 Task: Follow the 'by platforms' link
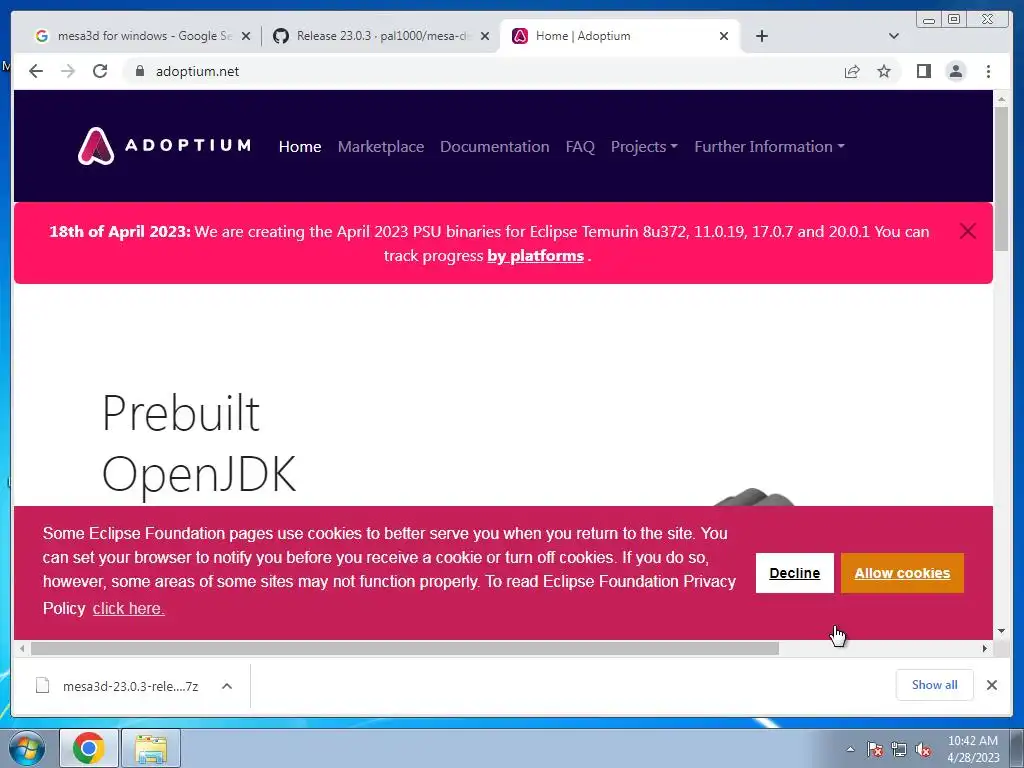[536, 256]
